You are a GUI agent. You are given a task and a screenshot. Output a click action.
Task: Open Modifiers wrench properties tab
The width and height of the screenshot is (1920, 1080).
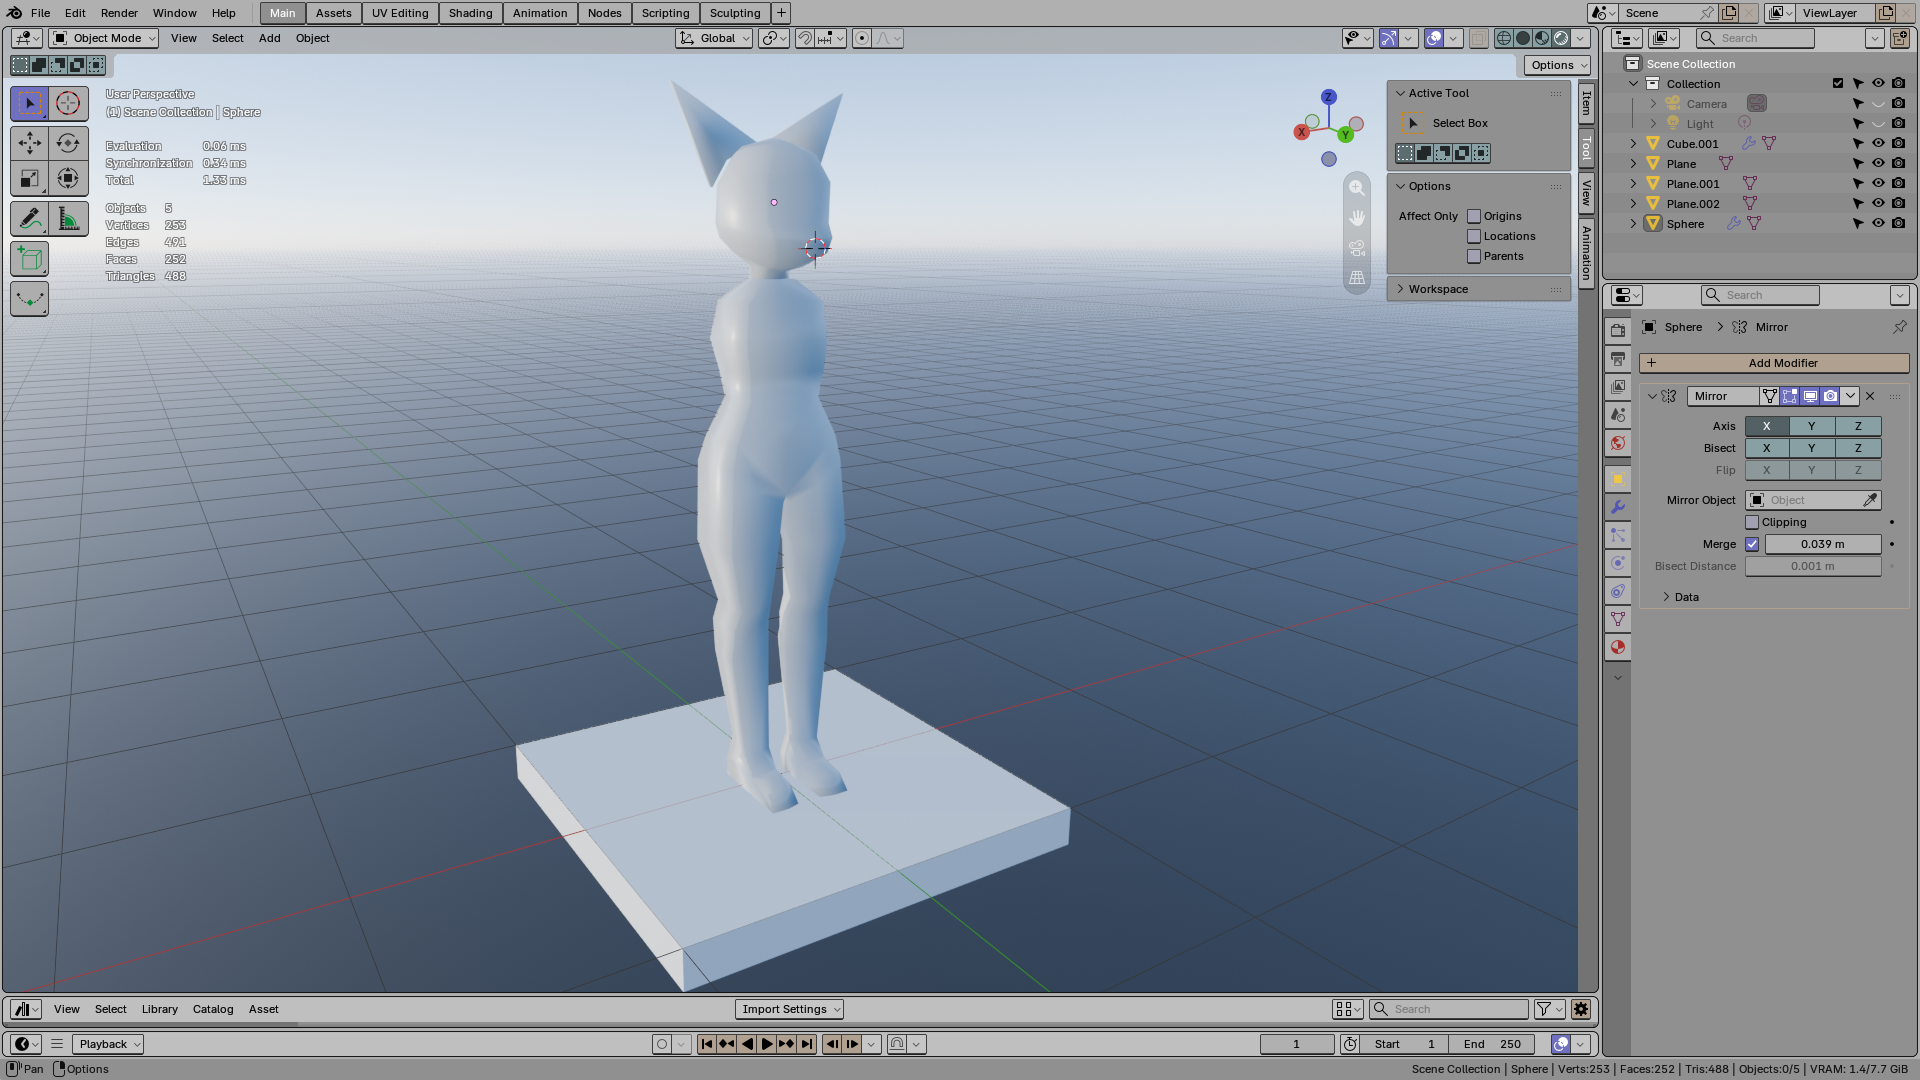click(1618, 507)
